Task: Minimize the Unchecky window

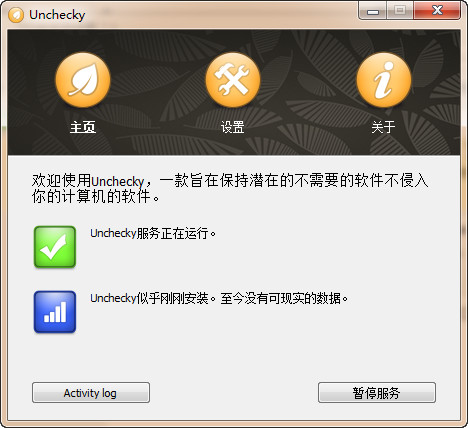Action: click(x=373, y=11)
